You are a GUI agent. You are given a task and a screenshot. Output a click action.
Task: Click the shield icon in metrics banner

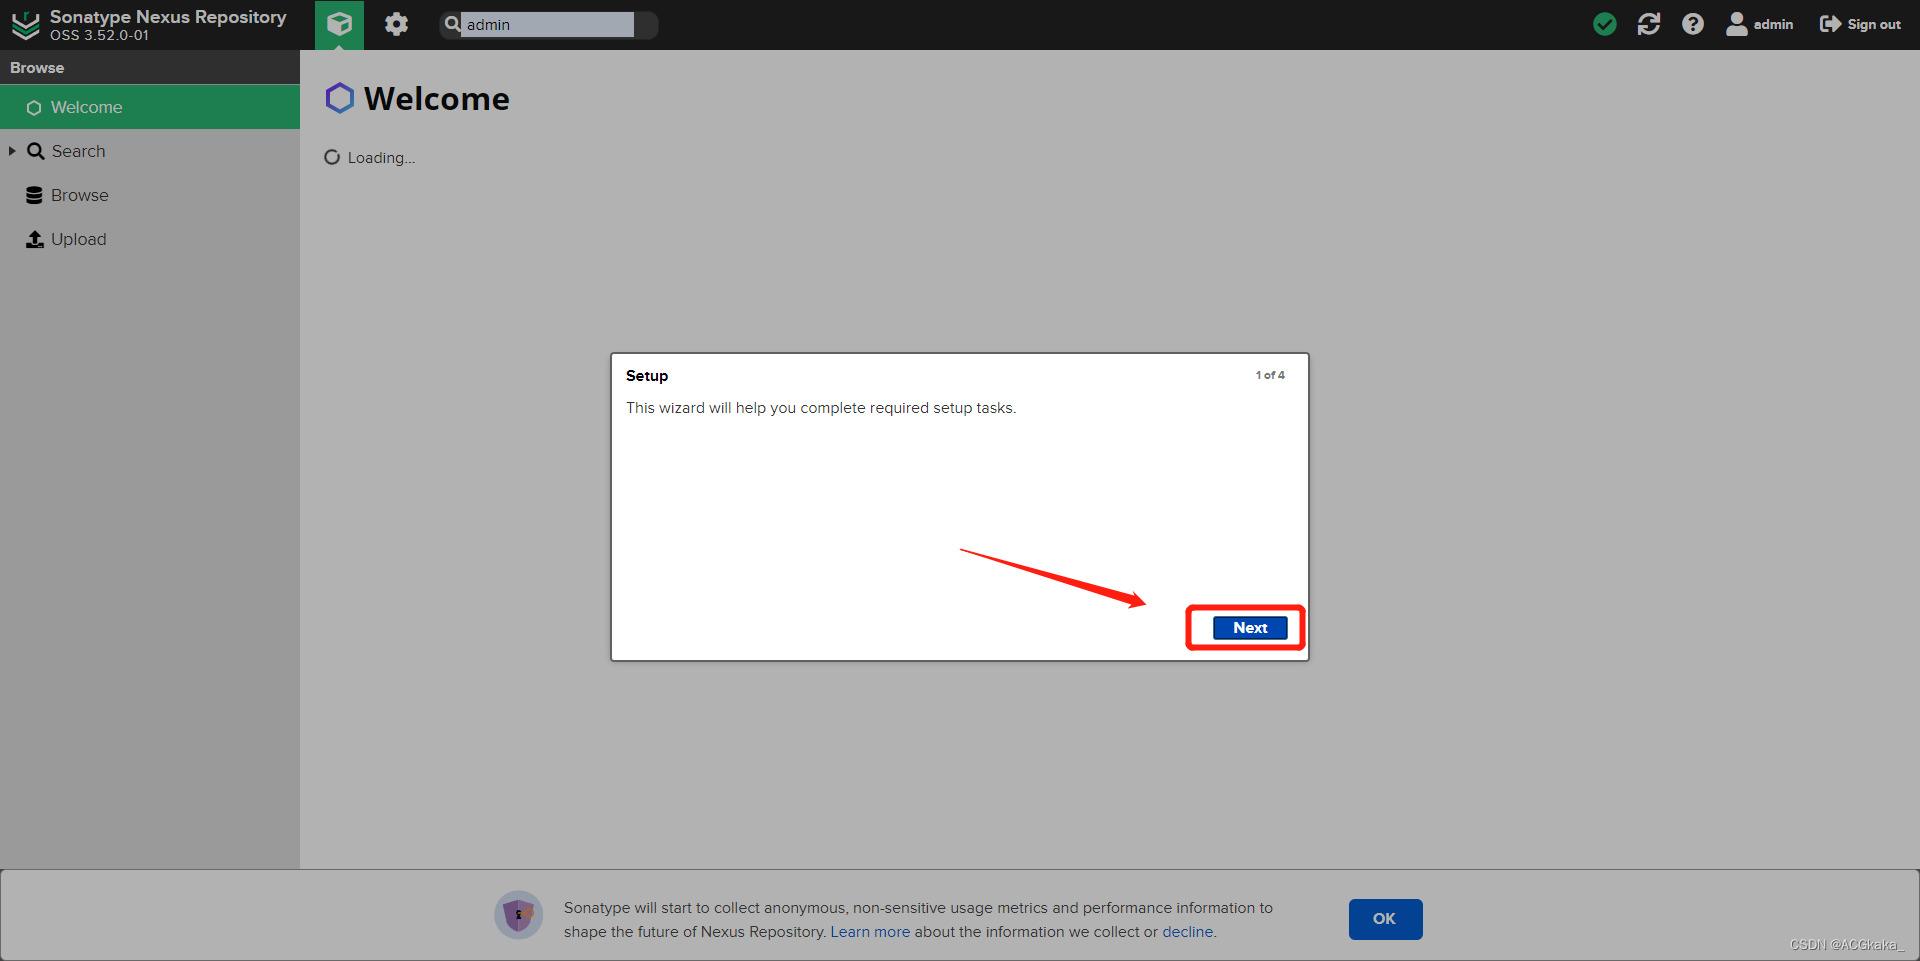[x=519, y=915]
